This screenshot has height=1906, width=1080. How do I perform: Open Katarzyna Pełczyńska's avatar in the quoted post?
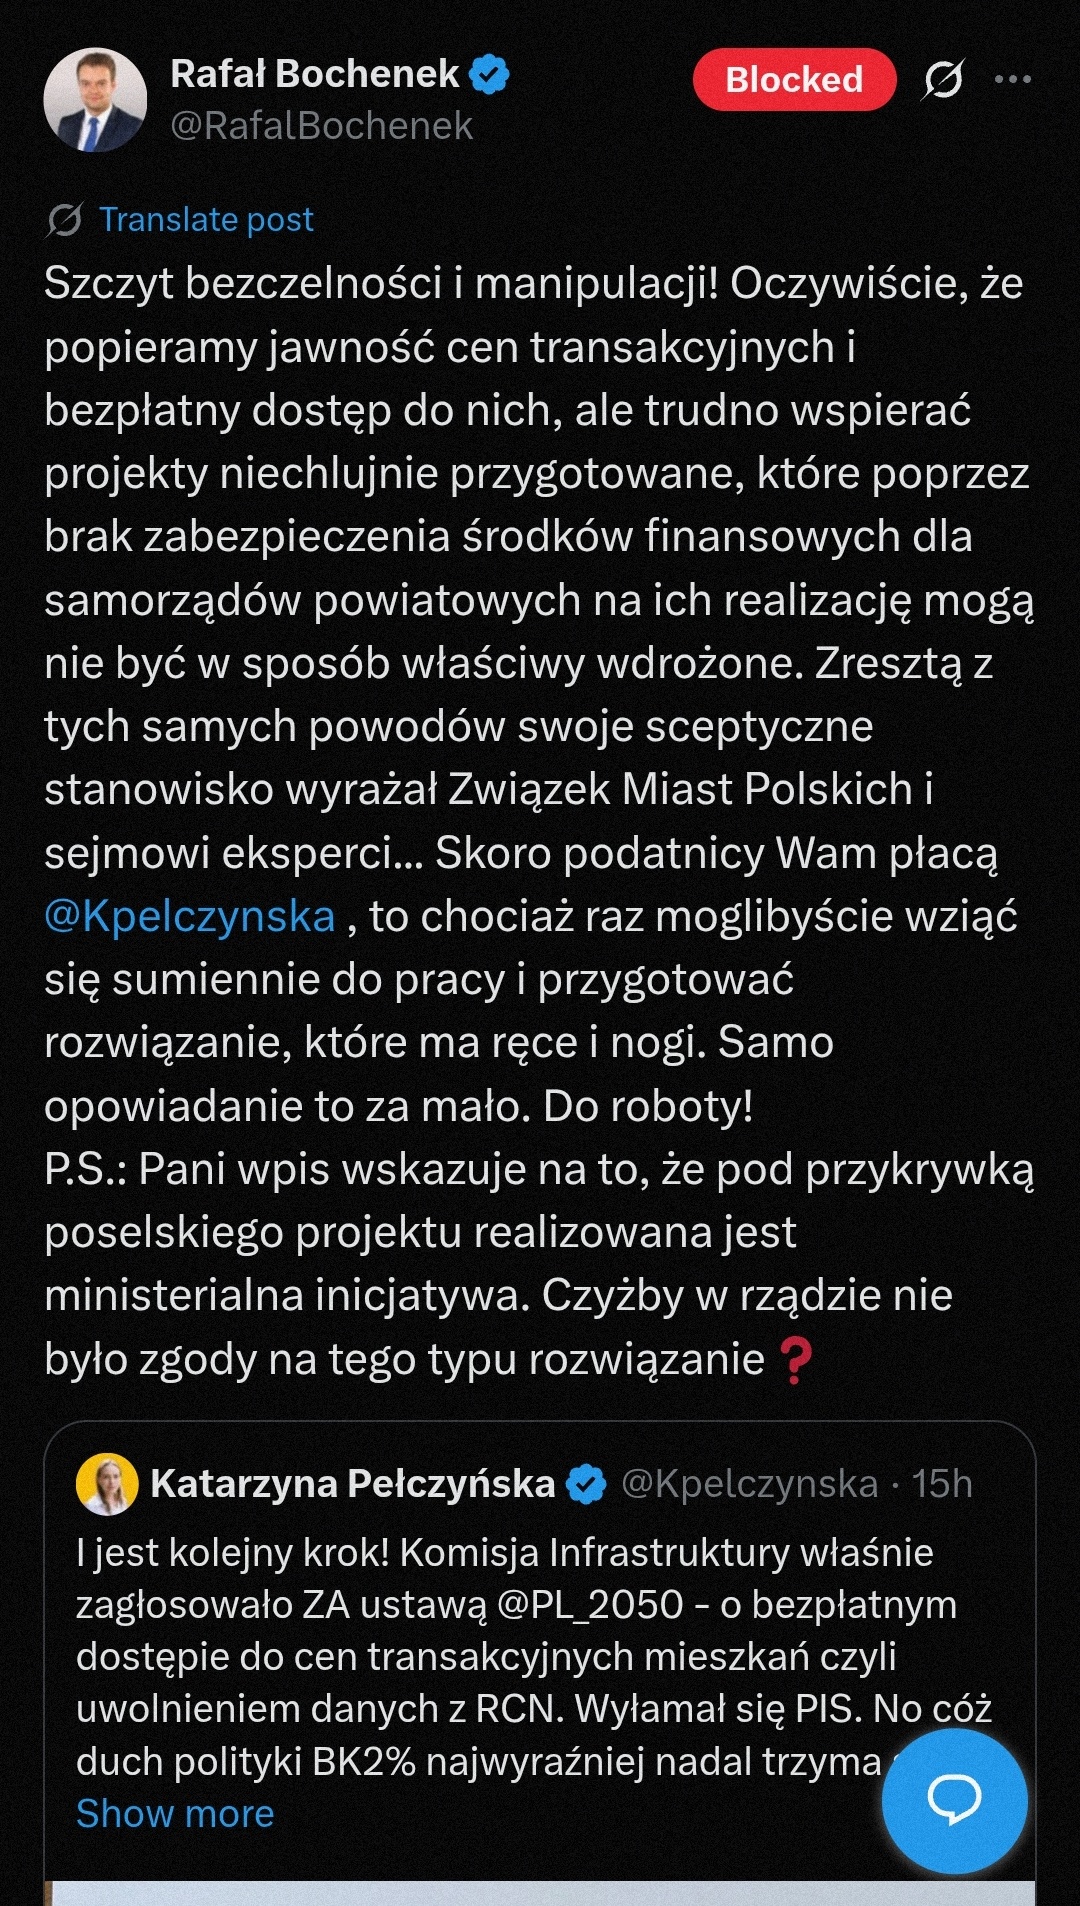106,1484
